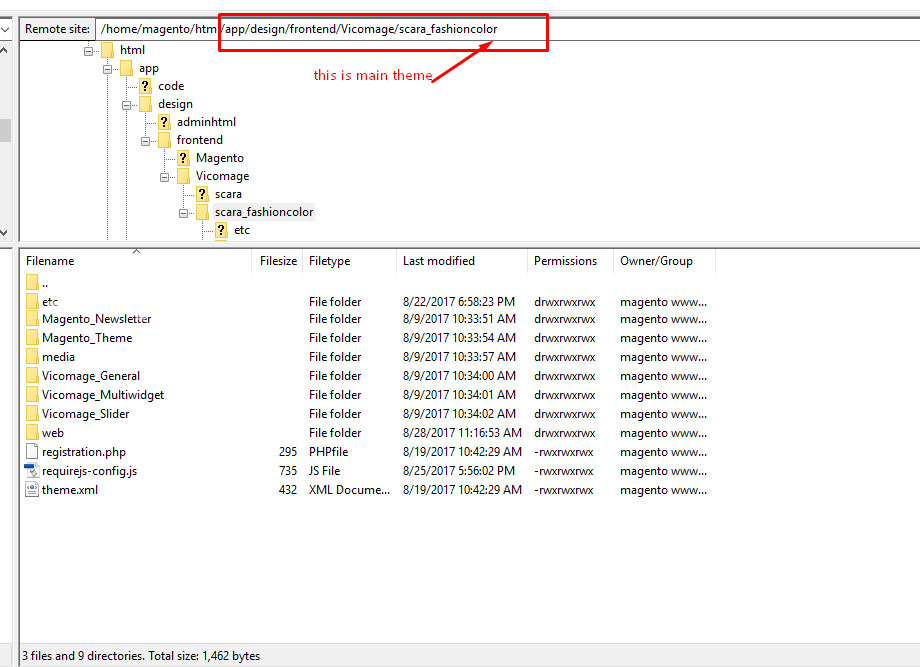
Task: Click the design folder icon in tree
Action: tap(146, 104)
